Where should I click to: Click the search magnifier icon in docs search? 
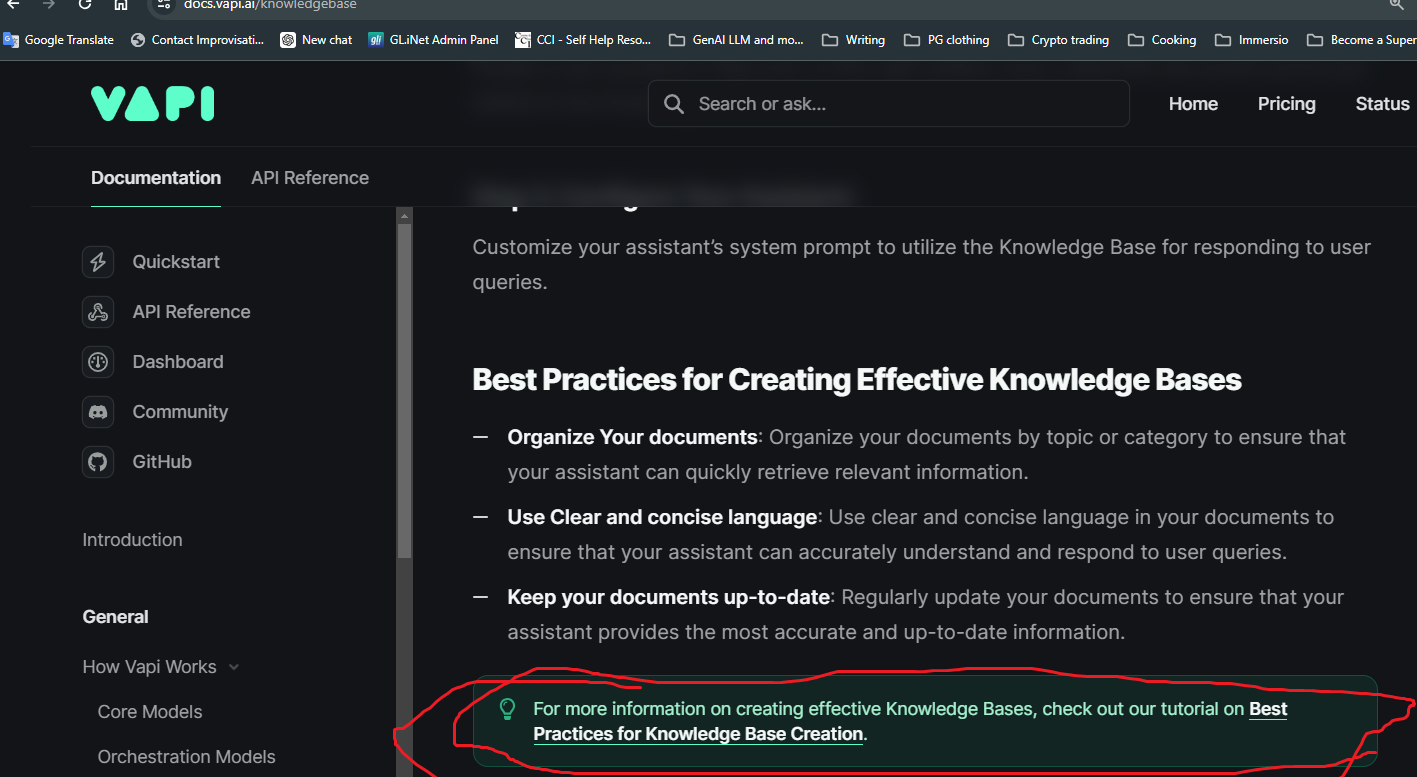(674, 104)
